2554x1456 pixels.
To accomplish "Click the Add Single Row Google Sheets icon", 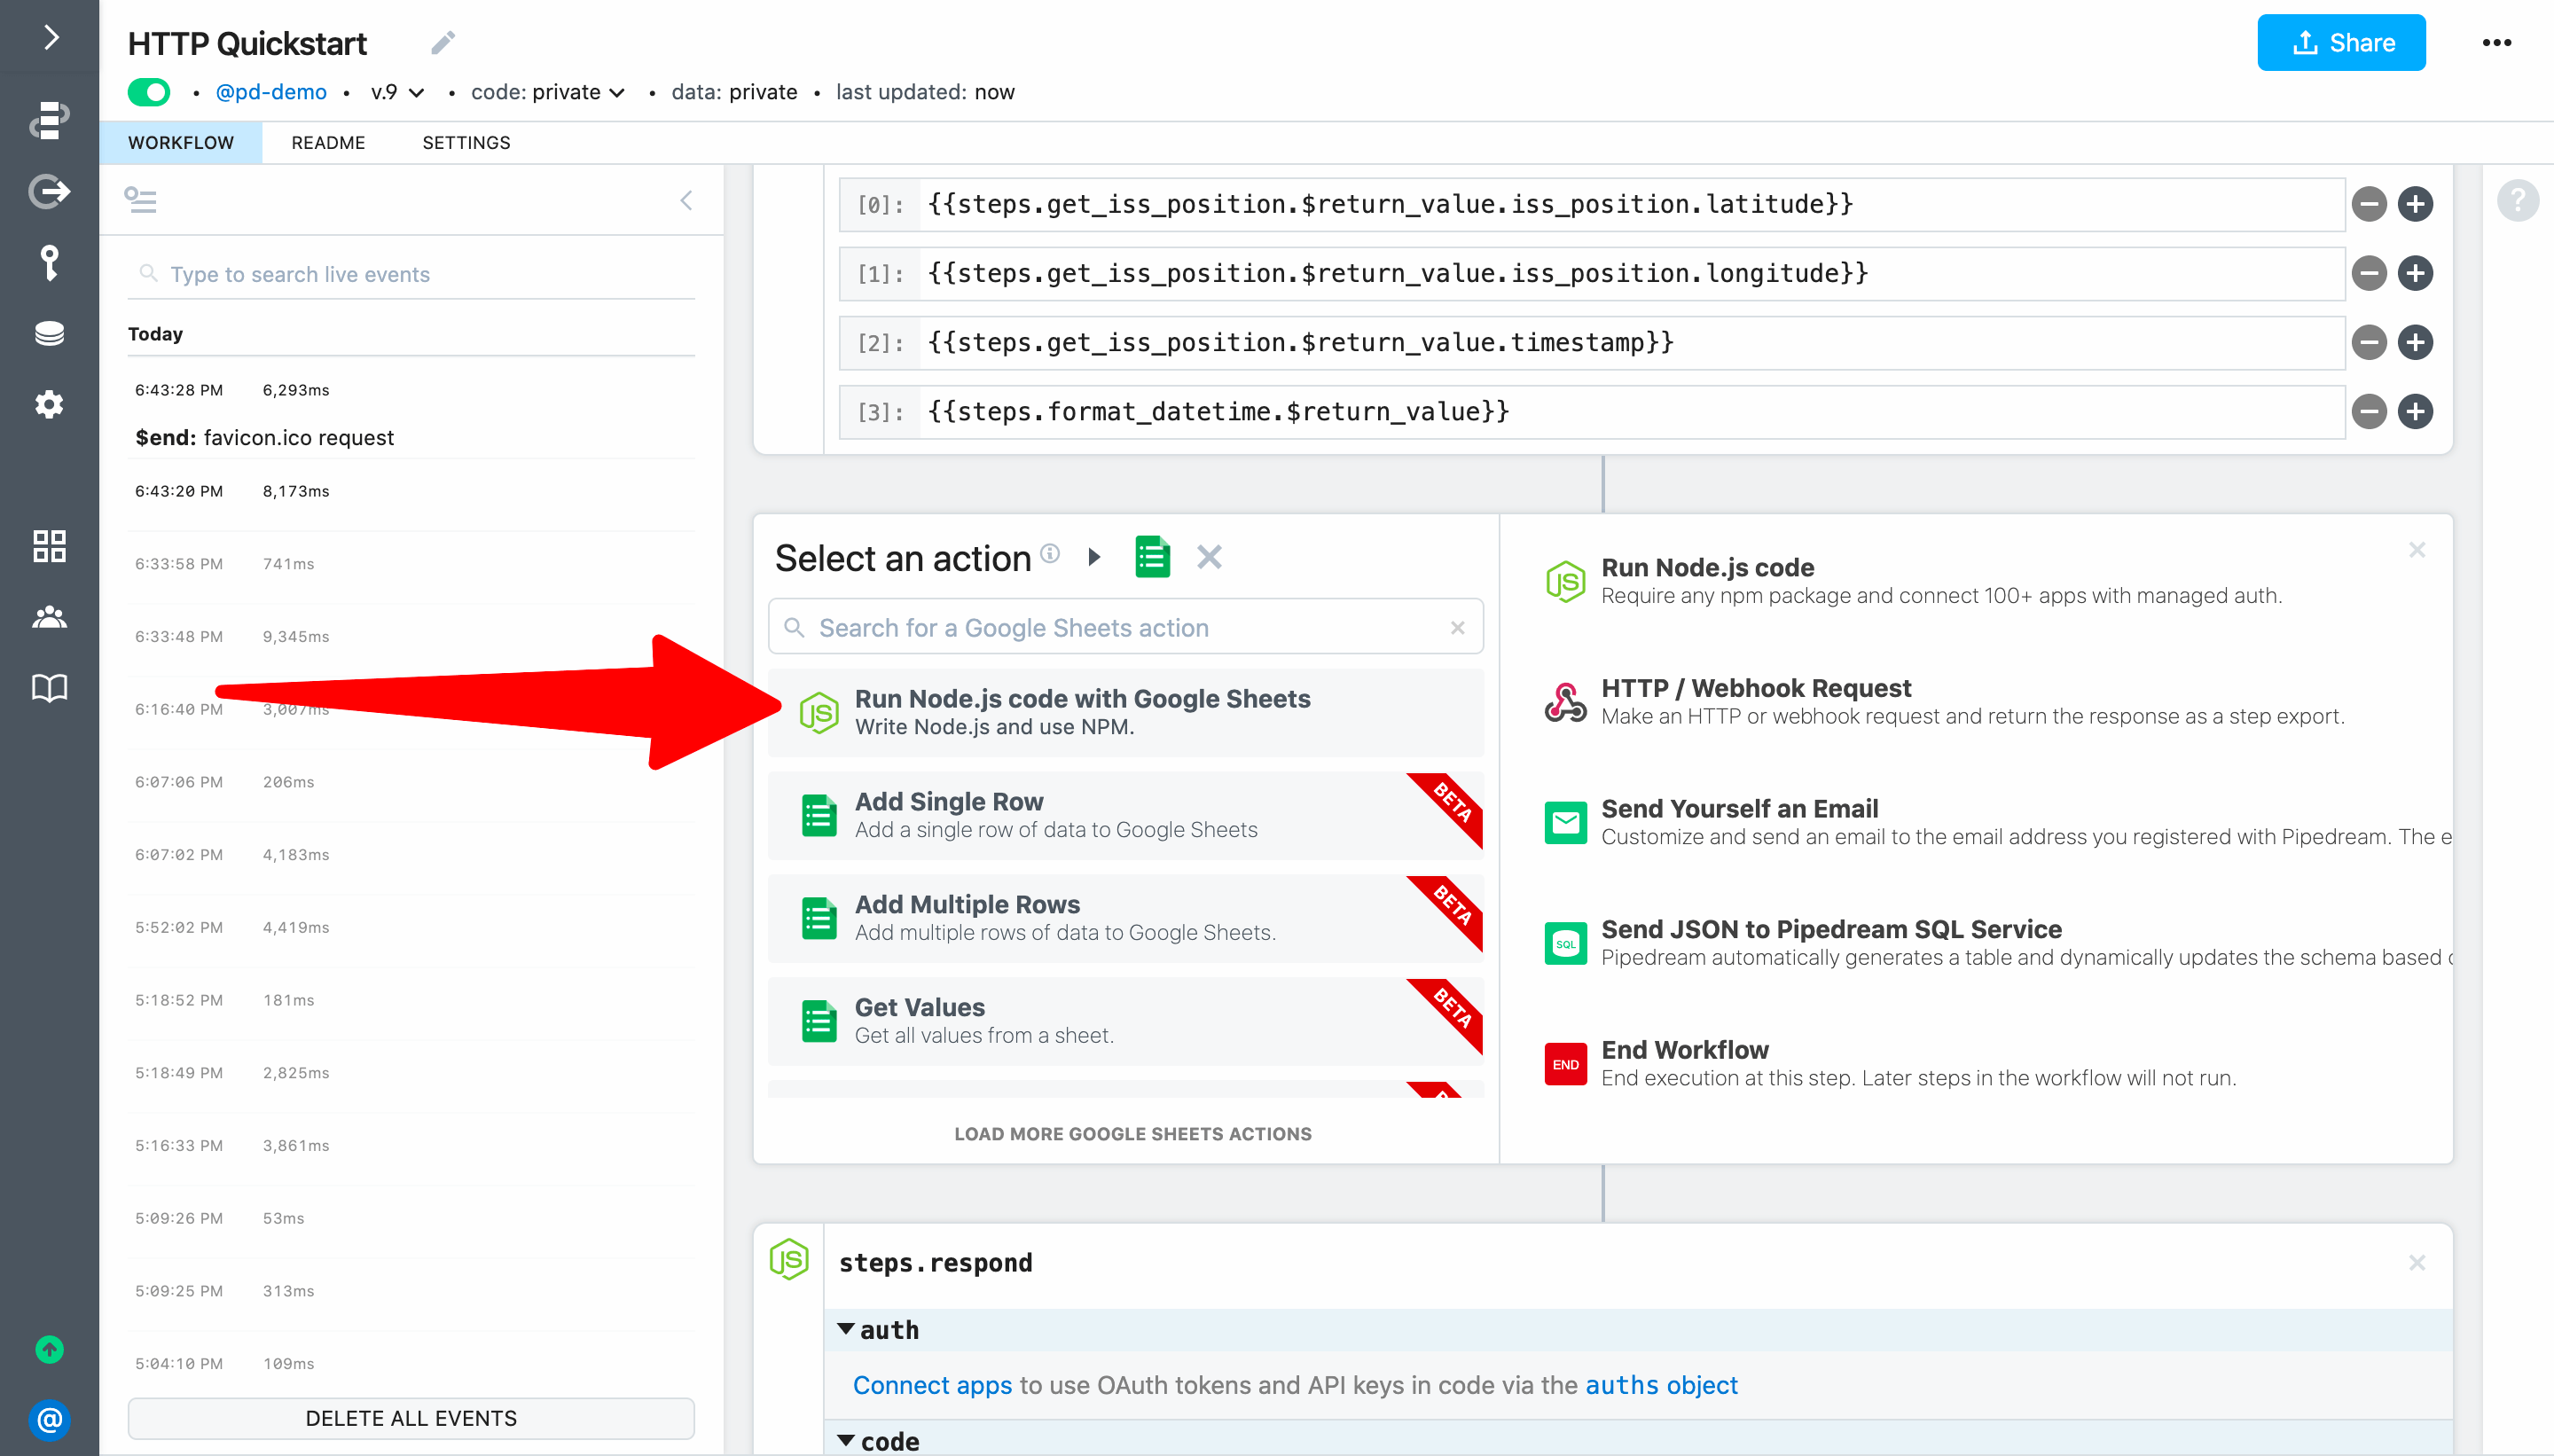I will coord(818,816).
